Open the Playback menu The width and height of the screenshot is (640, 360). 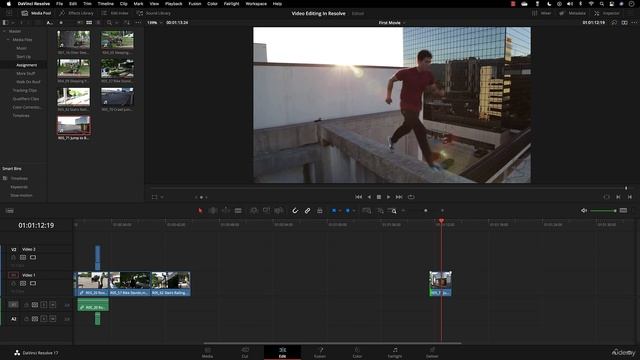[173, 4]
